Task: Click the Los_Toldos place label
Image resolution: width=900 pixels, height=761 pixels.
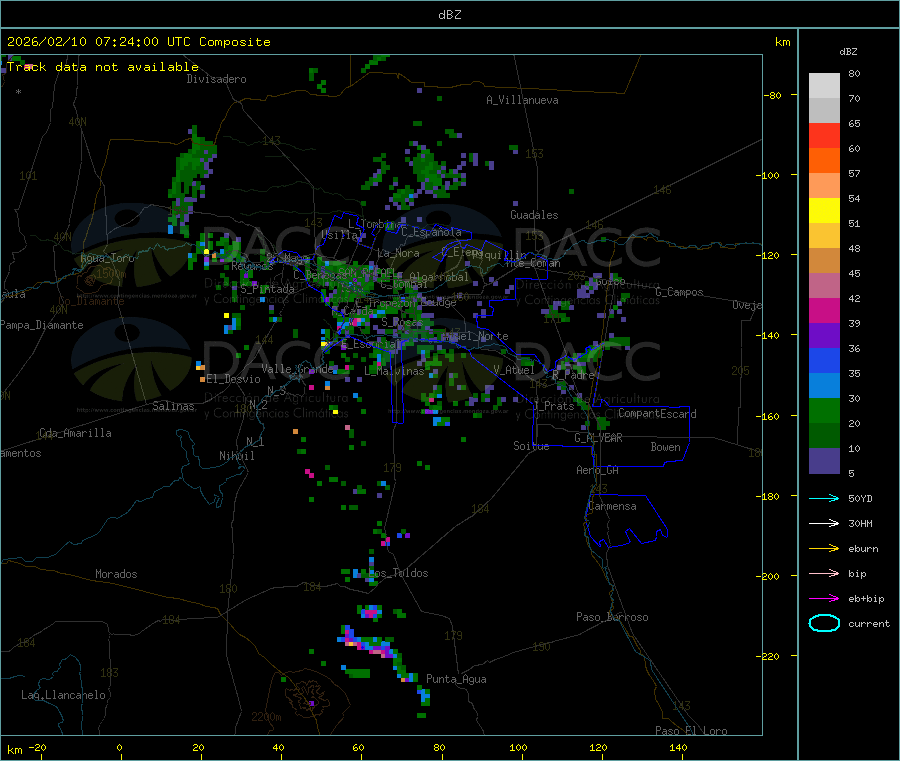Action: click(x=399, y=573)
